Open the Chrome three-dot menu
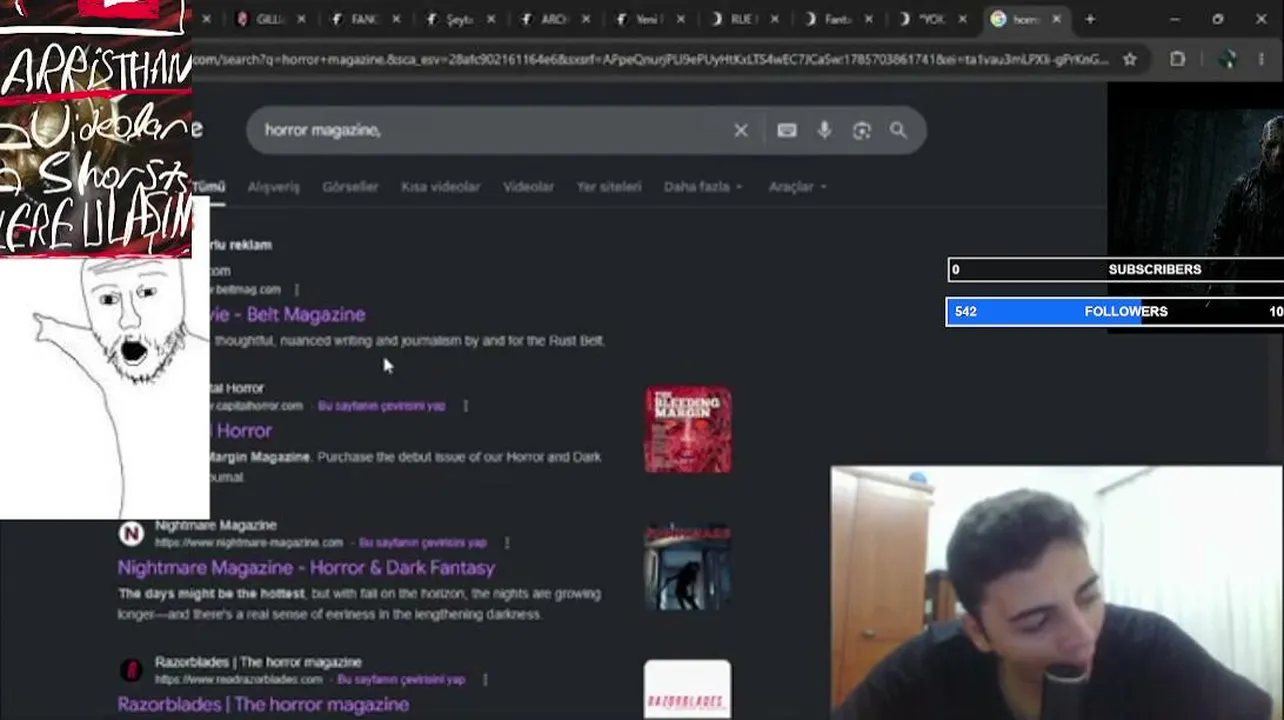The width and height of the screenshot is (1284, 720). [x=1262, y=59]
